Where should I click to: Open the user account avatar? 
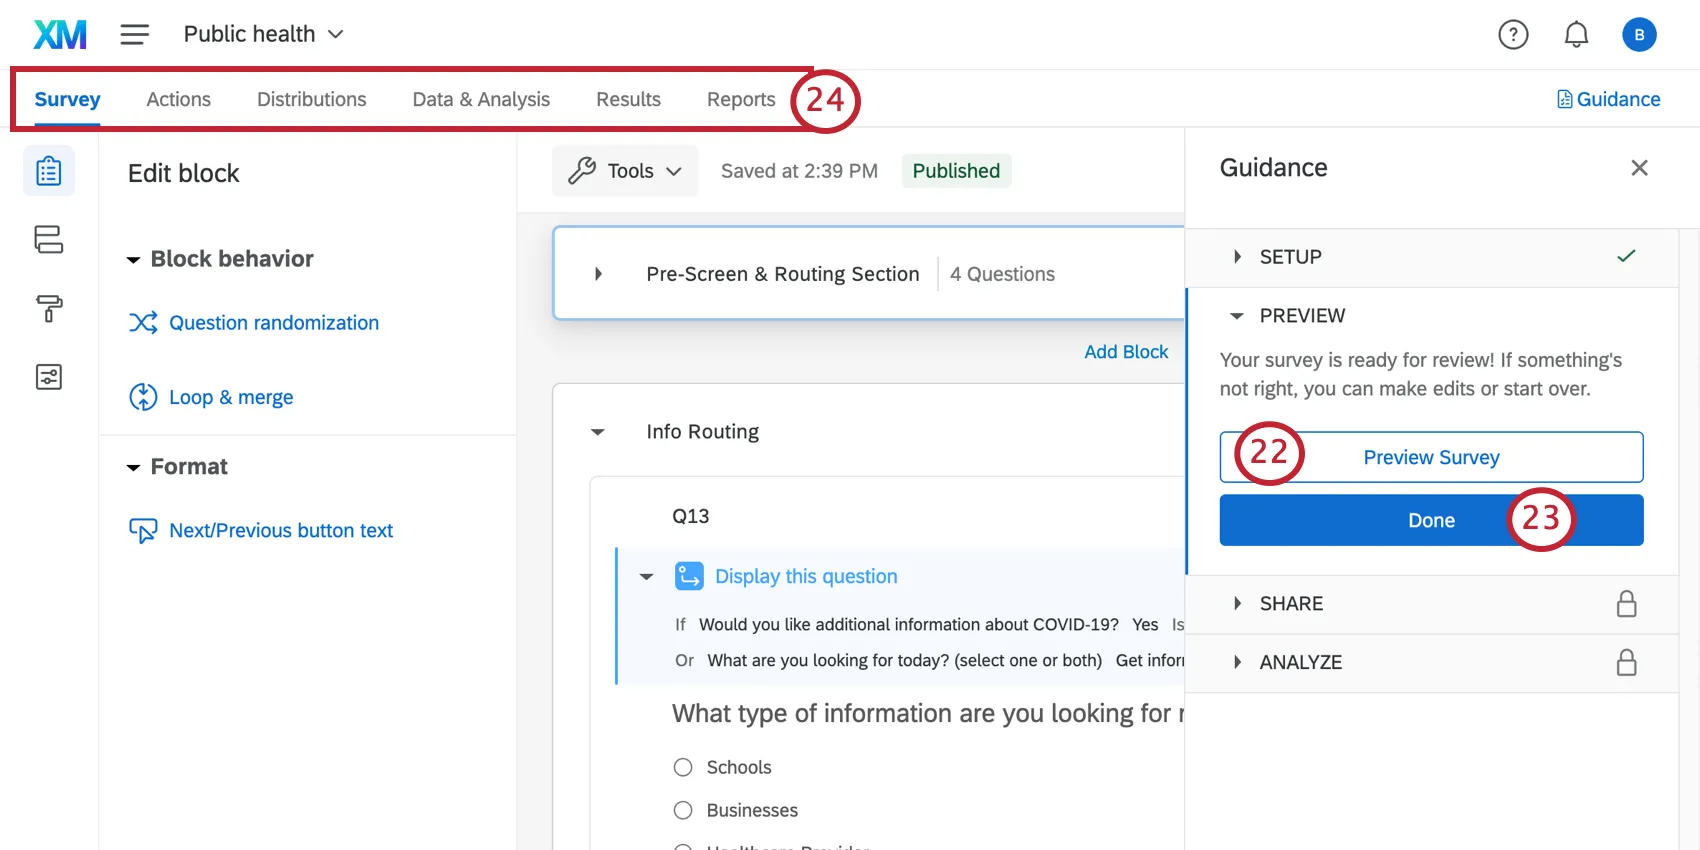point(1639,35)
